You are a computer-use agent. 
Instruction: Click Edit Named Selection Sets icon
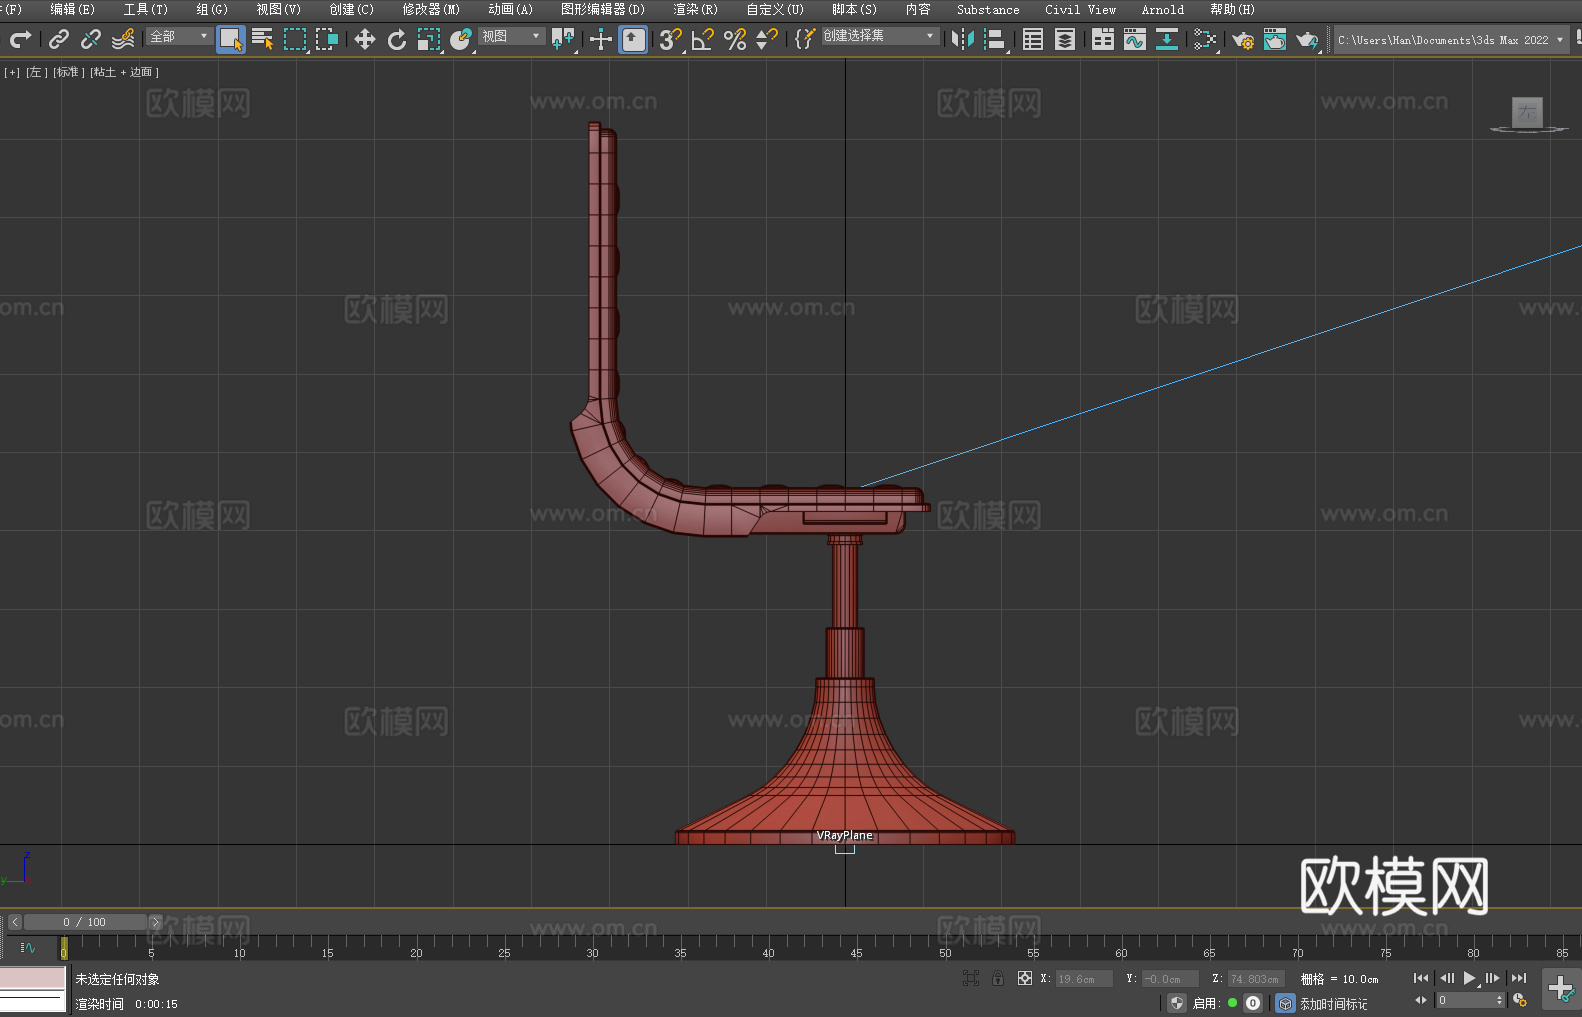(805, 39)
